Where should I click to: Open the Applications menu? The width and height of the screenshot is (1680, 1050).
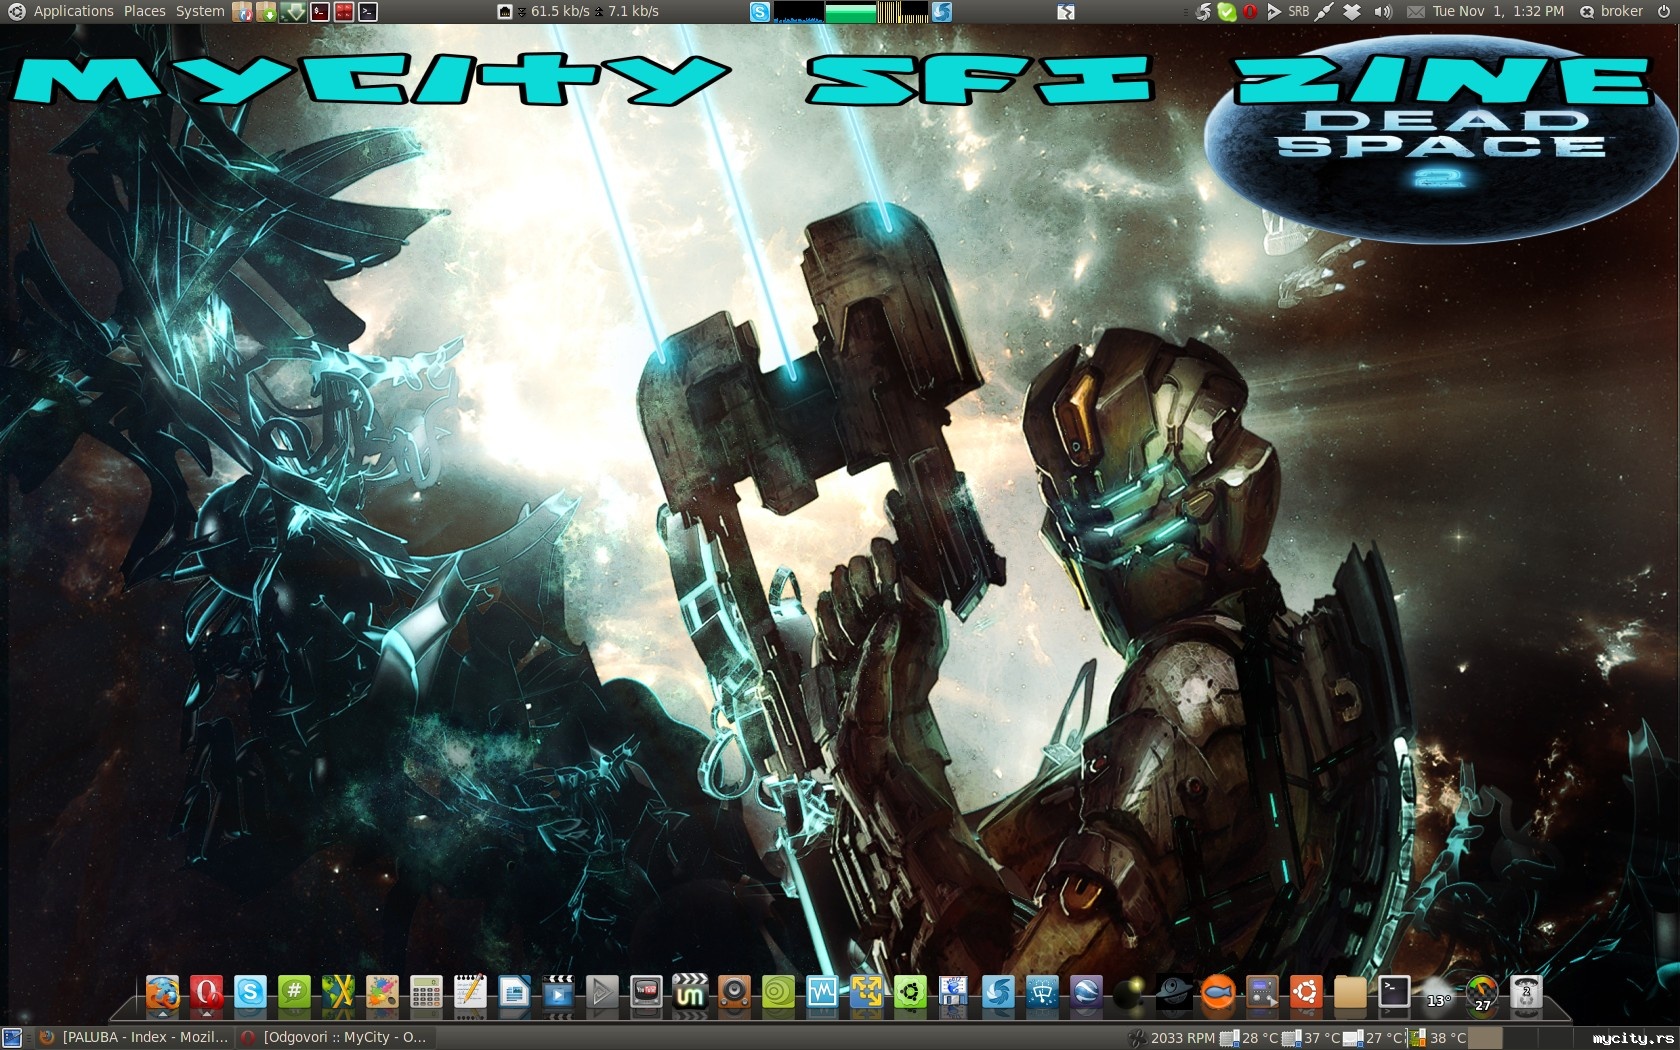click(x=73, y=11)
